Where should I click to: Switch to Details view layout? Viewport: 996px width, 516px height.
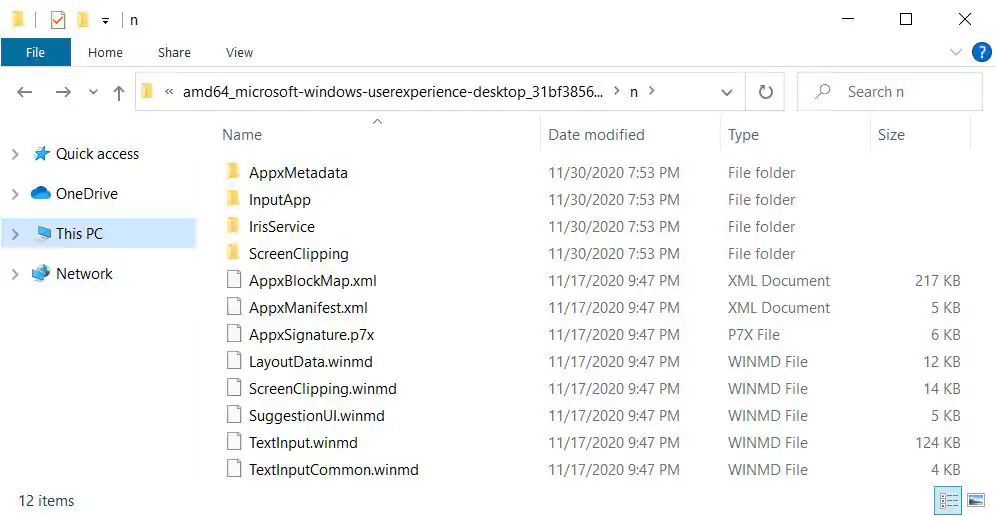(x=948, y=501)
